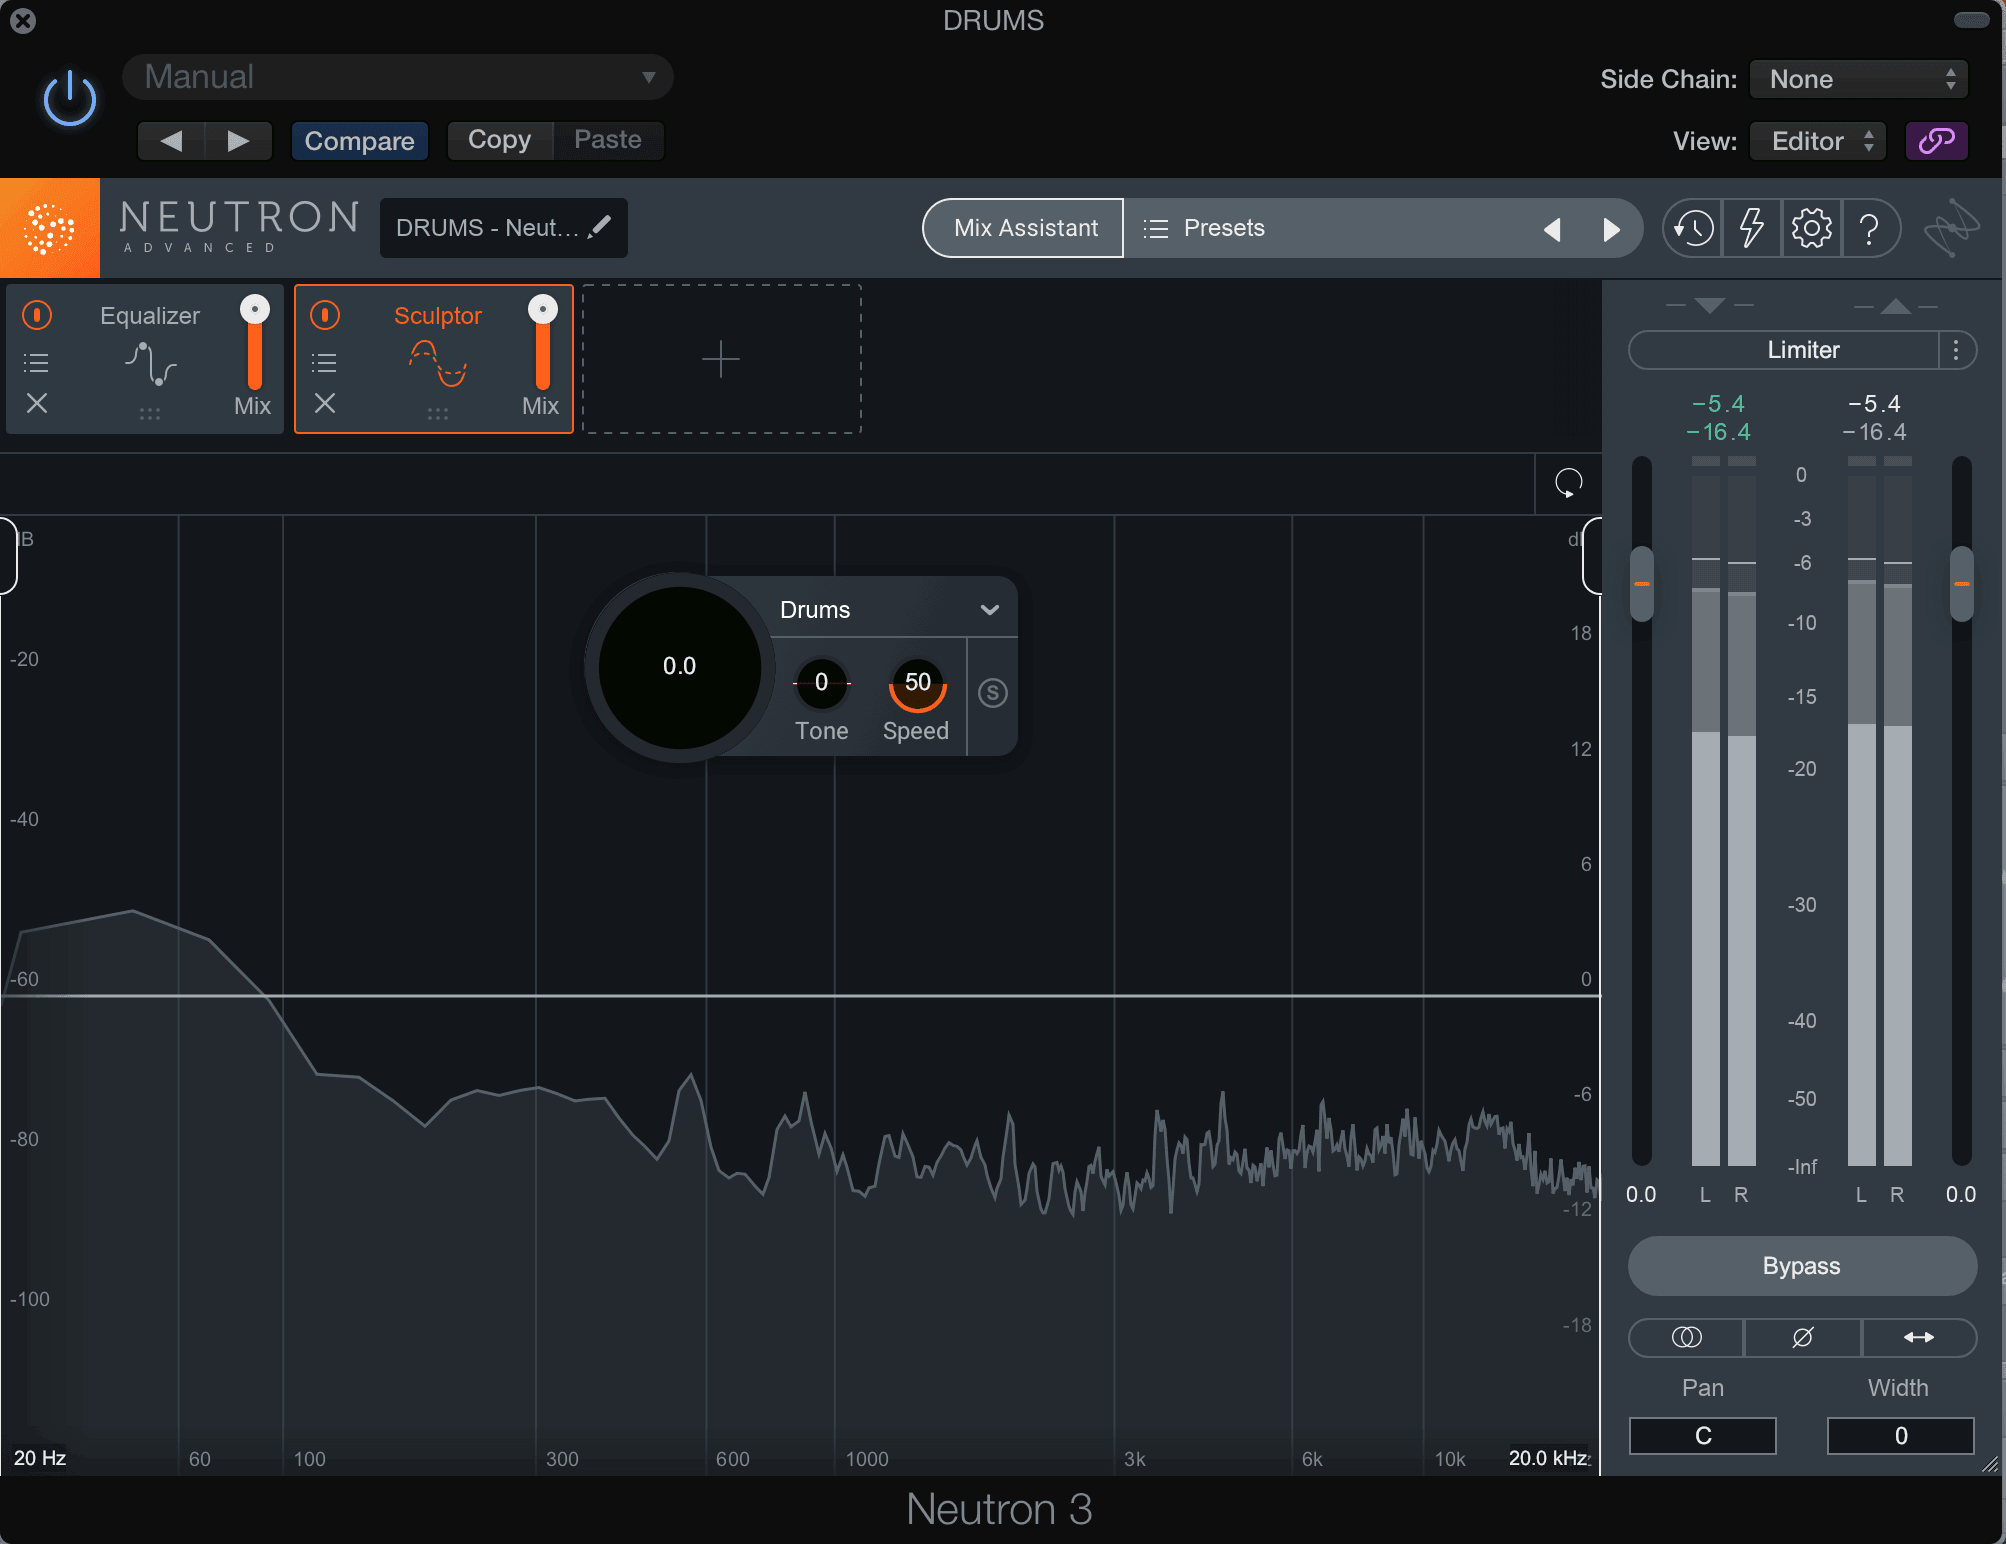Image resolution: width=2006 pixels, height=1544 pixels.
Task: Grab the Sculptor module reorder handle dots
Action: 438,413
